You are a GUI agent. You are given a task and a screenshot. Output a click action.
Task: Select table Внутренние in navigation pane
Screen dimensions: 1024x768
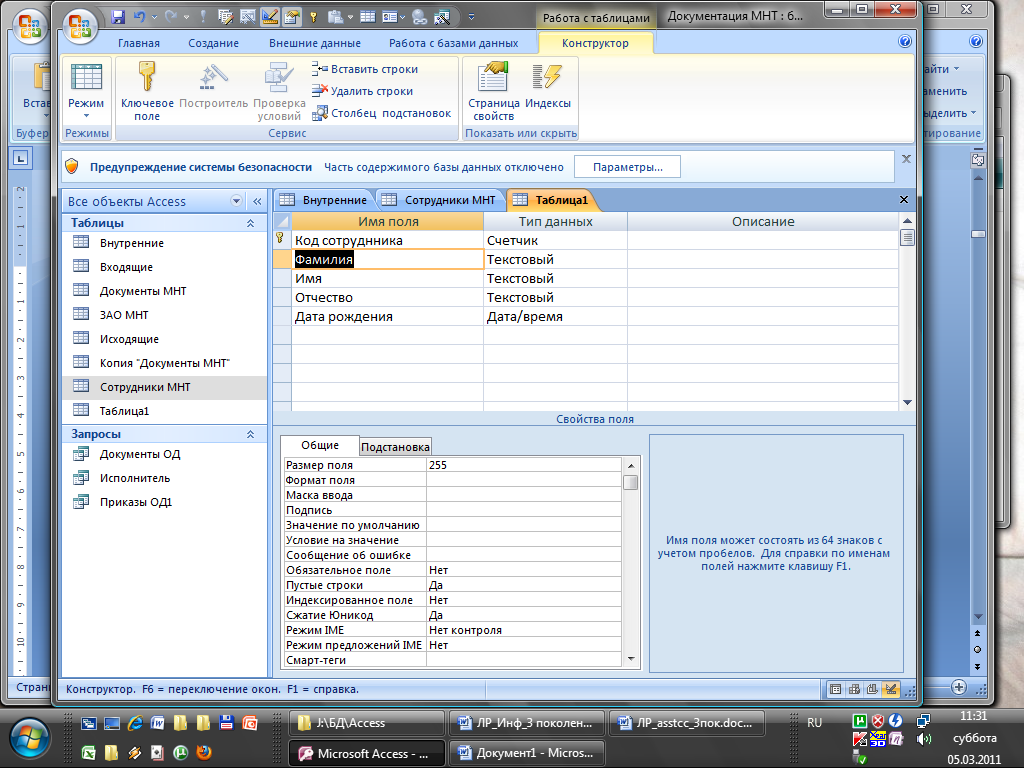[x=165, y=243]
